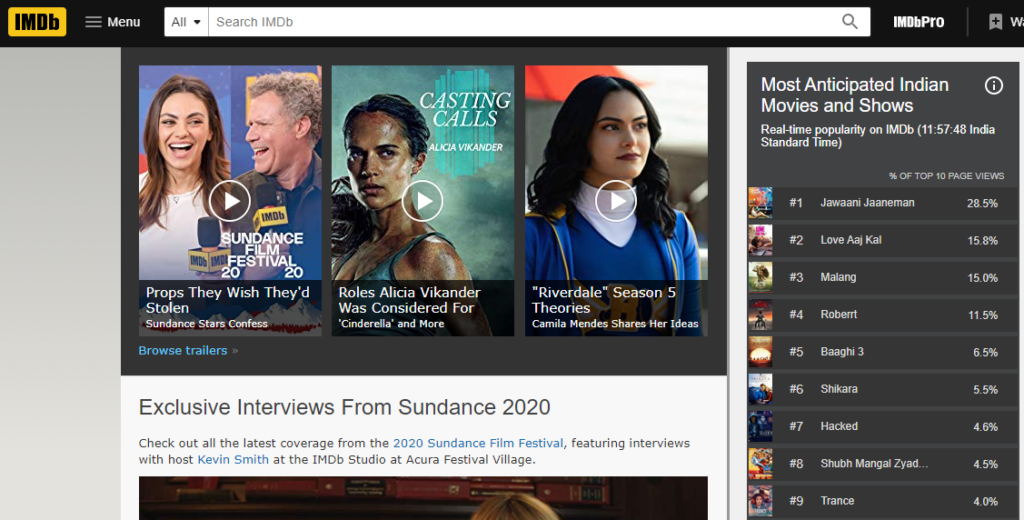The image size is (1024, 520).
Task: Select Malang from the popularity list
Action: coord(838,277)
